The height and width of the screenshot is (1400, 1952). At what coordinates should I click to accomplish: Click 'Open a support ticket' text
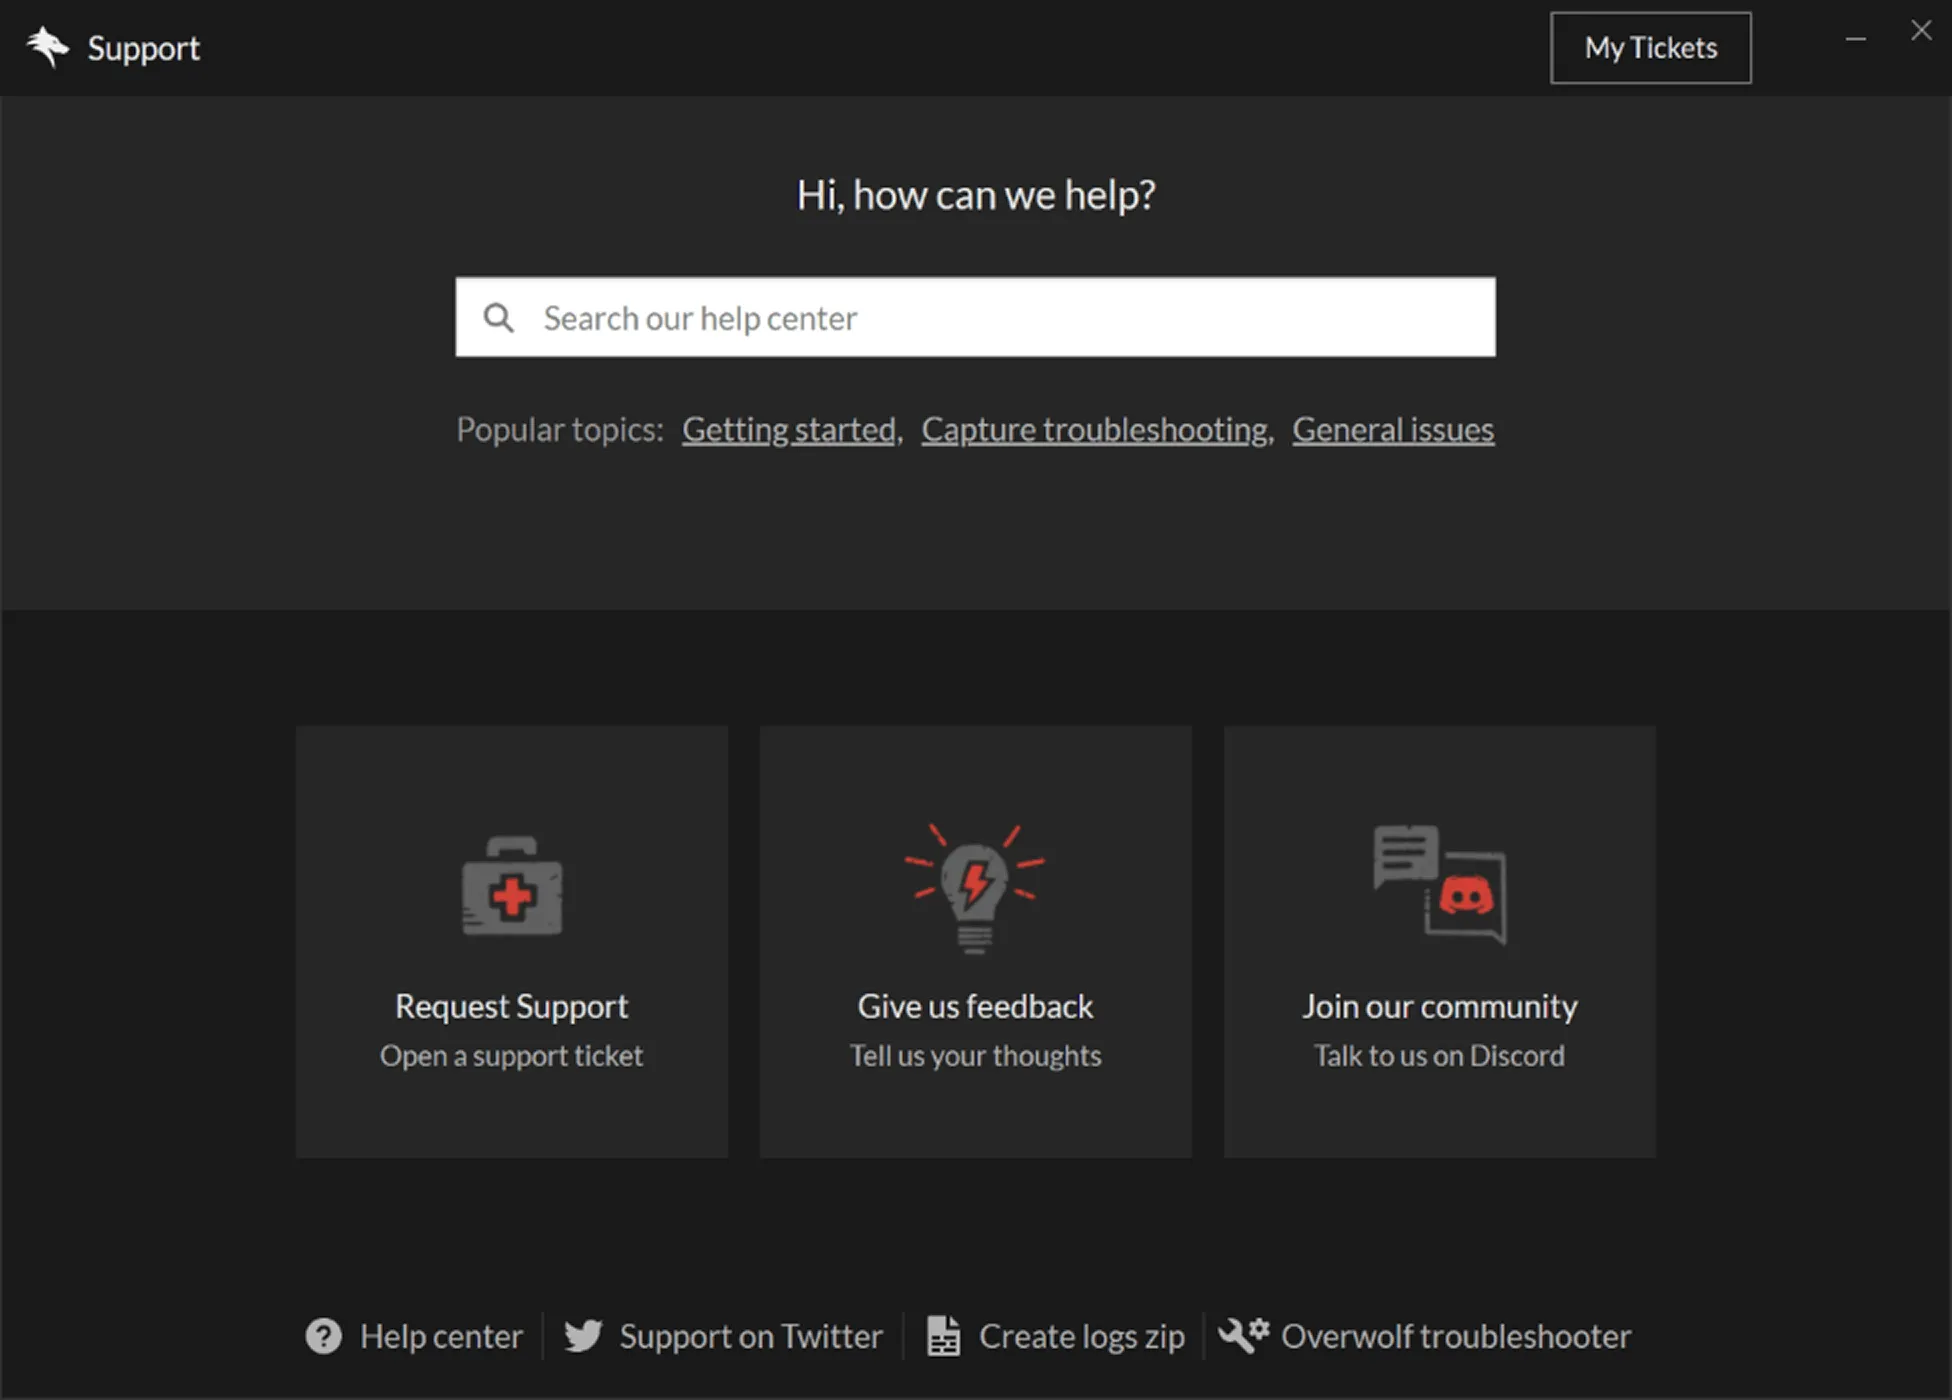(x=512, y=1056)
